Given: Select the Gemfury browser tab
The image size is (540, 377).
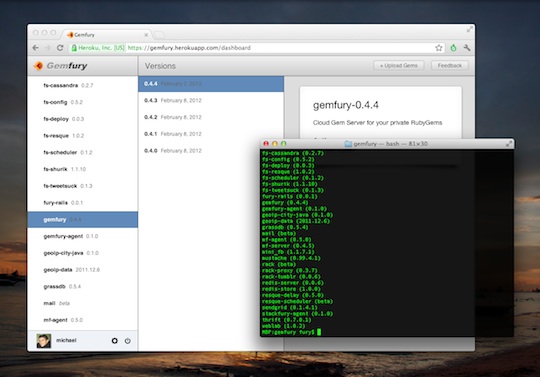Looking at the screenshot, I should (x=107, y=34).
